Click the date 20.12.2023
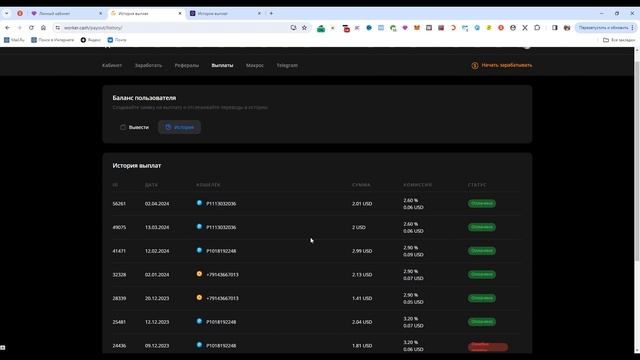 157,298
